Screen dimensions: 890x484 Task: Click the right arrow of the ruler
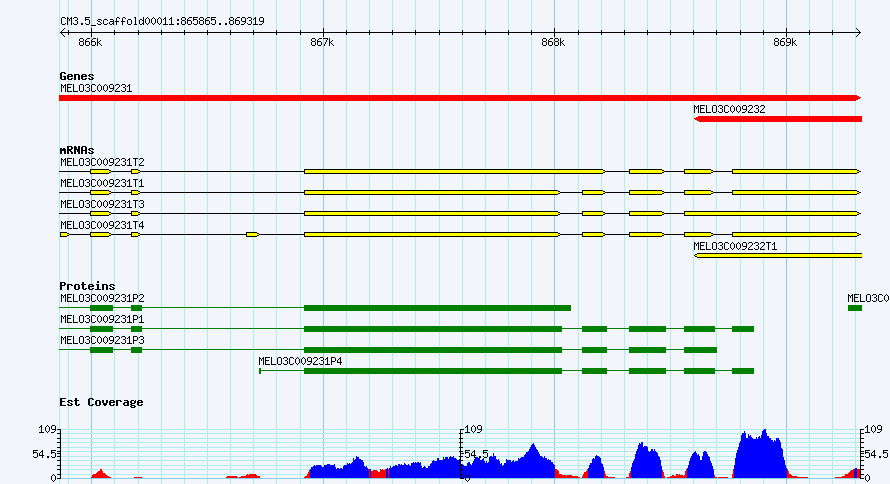[858, 33]
